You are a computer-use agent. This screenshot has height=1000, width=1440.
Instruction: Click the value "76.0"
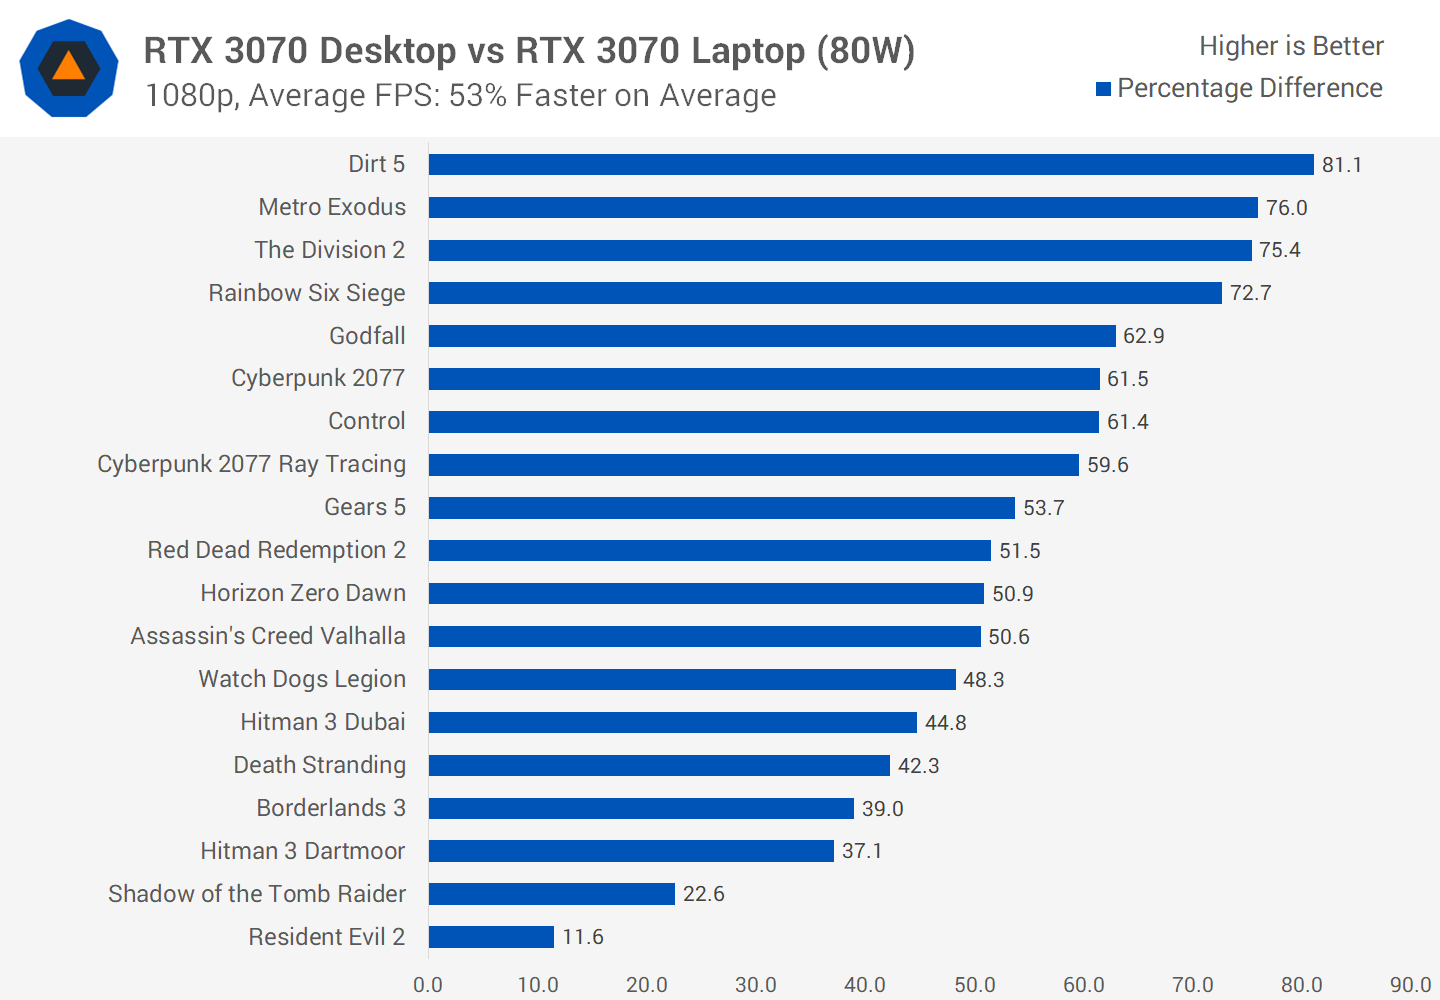pos(1286,208)
